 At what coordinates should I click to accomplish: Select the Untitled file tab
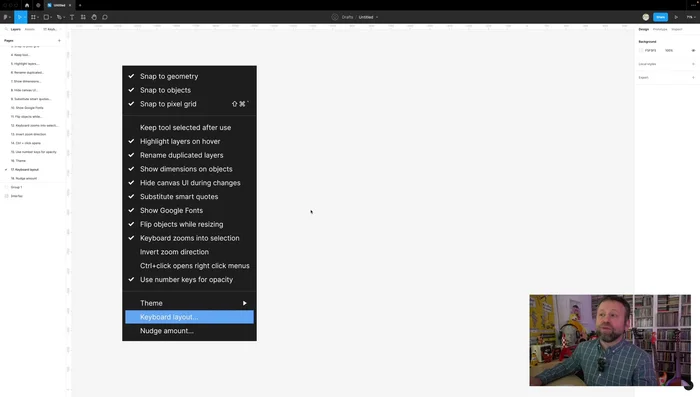(59, 5)
